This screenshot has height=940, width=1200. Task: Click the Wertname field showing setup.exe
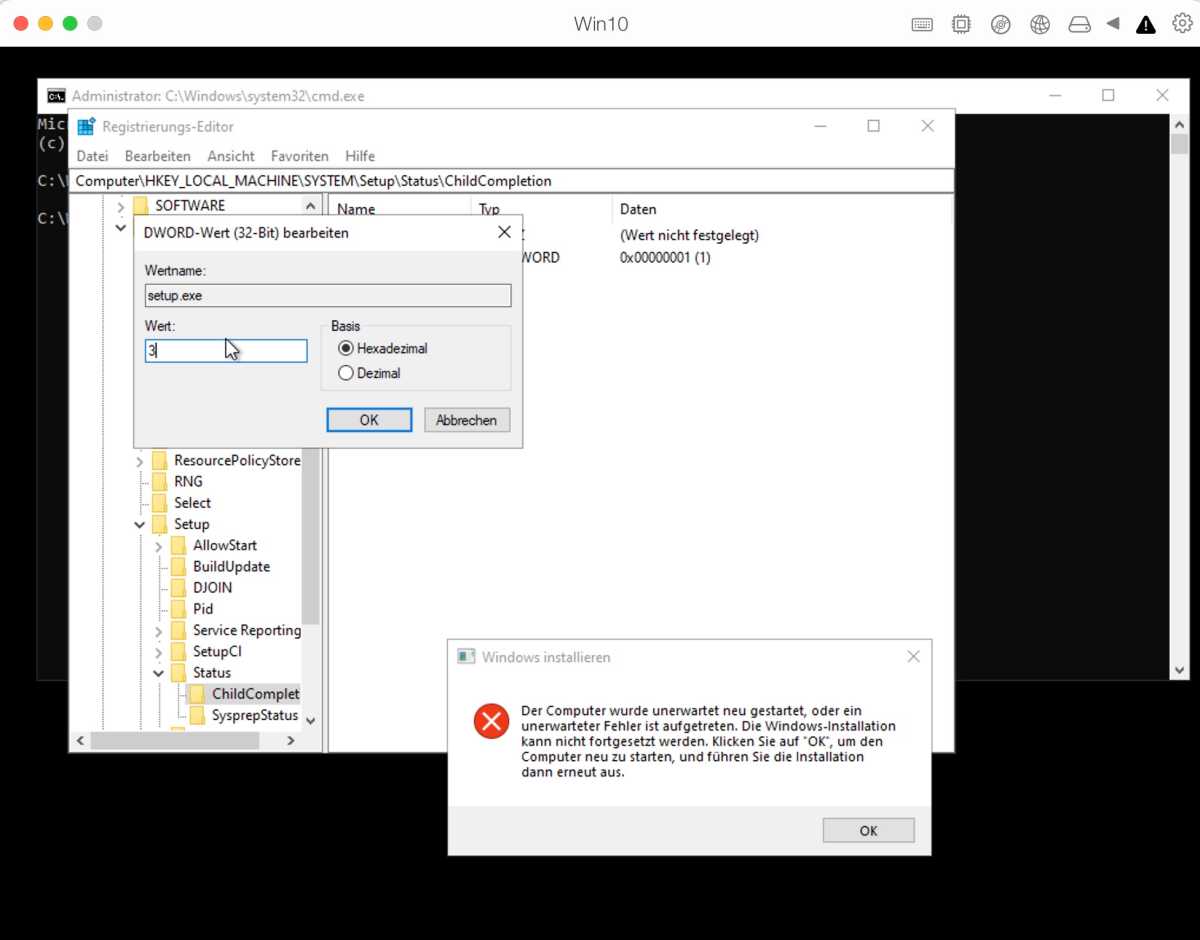(x=328, y=295)
